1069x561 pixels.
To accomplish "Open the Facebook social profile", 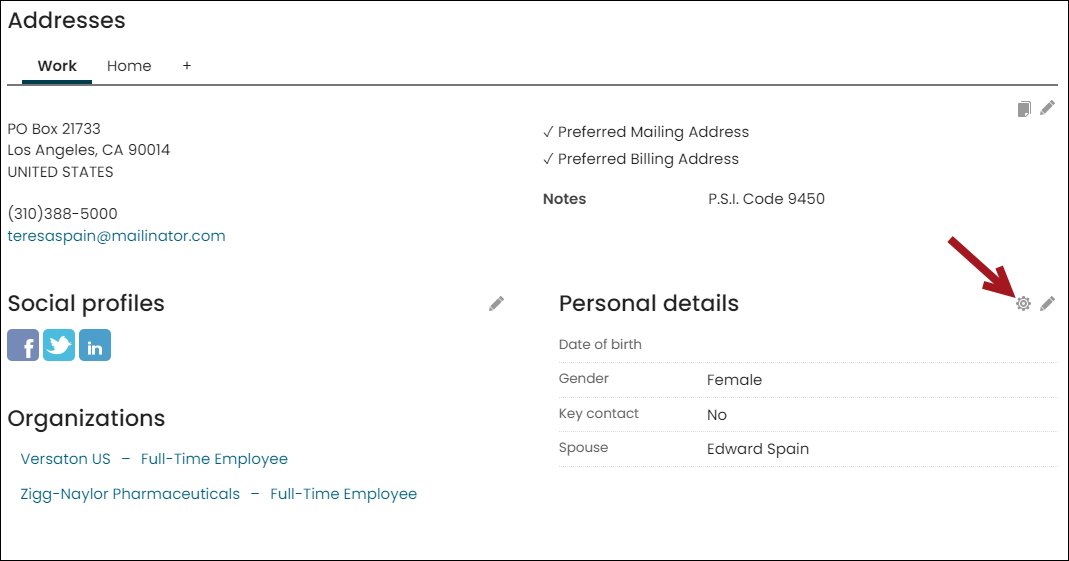I will (23, 345).
